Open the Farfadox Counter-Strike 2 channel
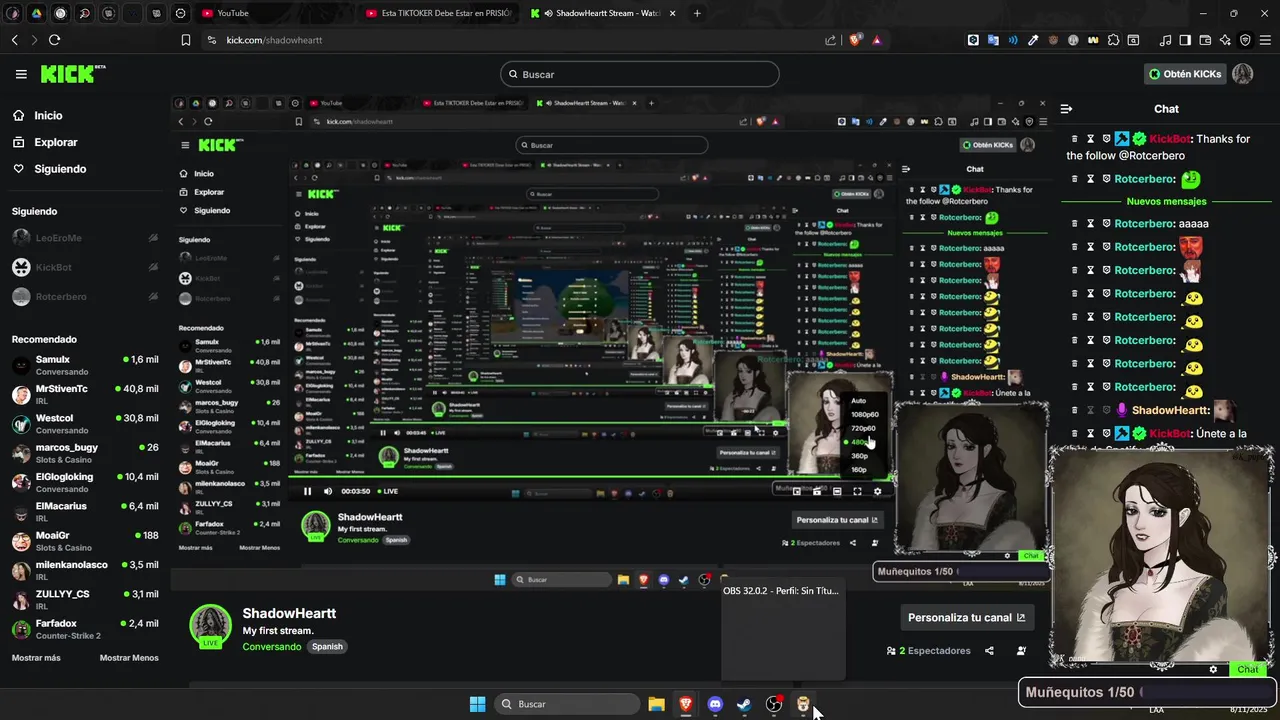1280x720 pixels. pyautogui.click(x=85, y=629)
